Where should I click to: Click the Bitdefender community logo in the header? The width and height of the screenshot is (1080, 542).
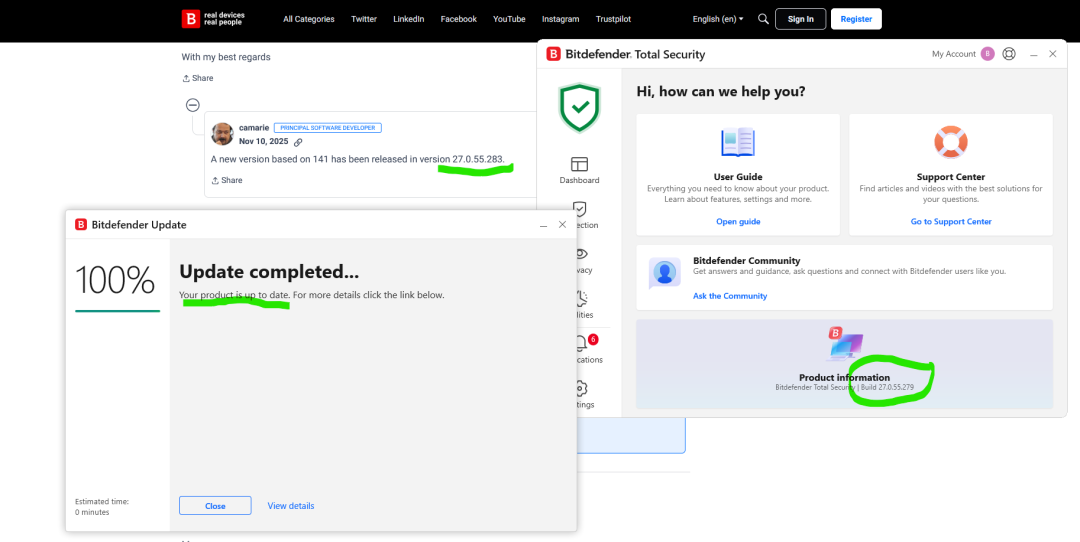(212, 19)
